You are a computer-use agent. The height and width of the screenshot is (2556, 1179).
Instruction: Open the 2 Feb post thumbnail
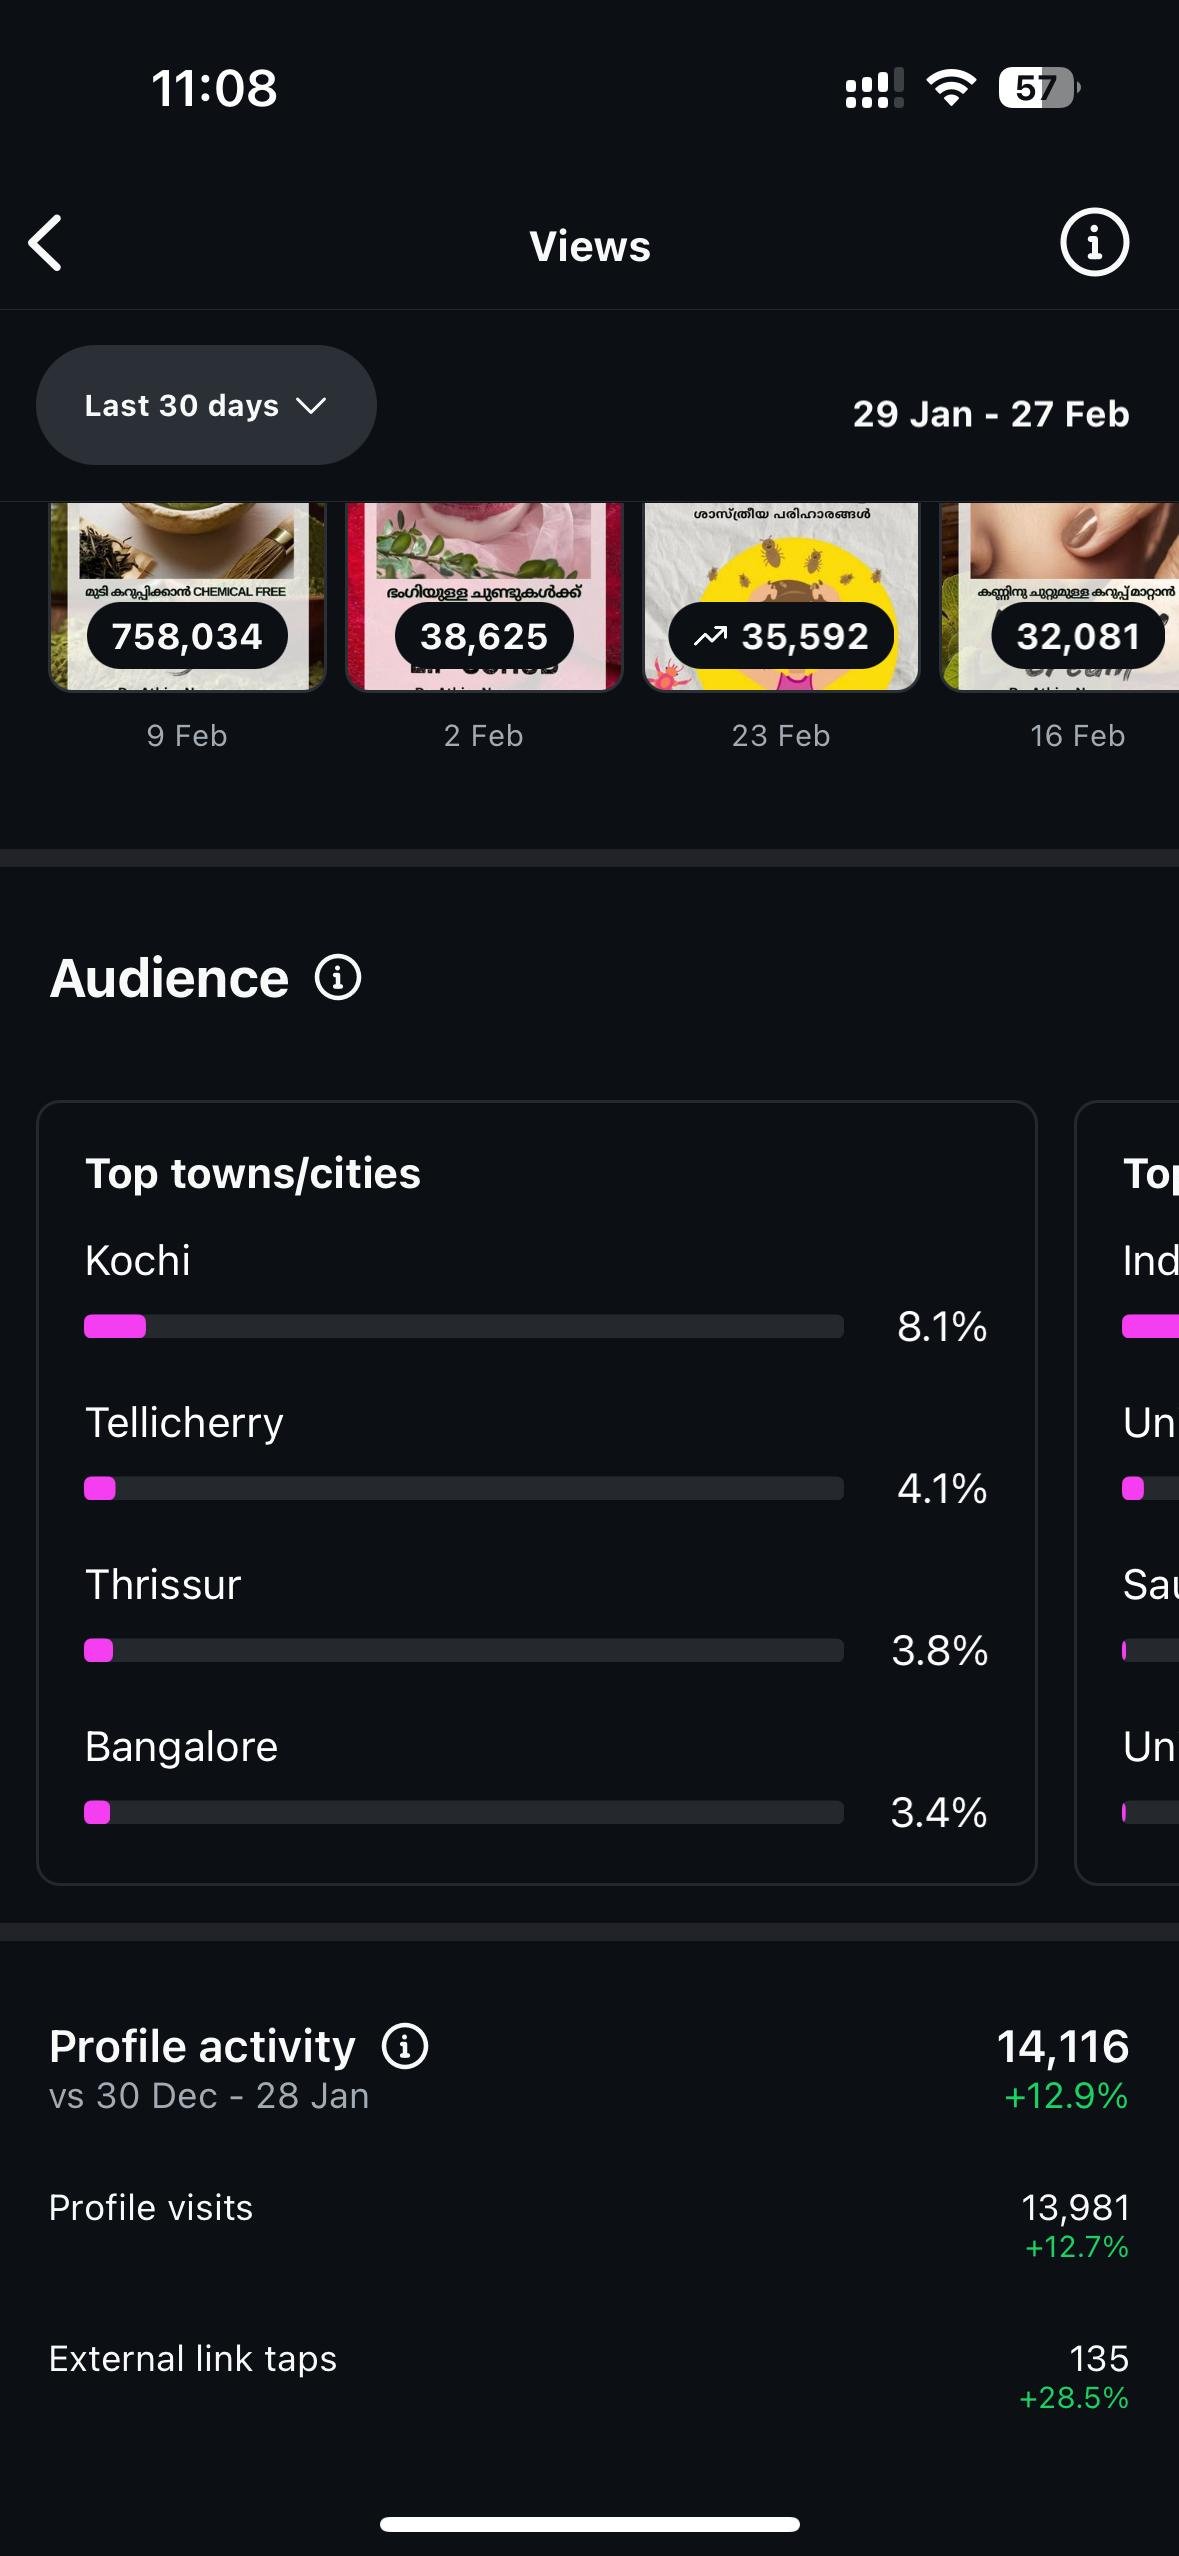point(484,597)
